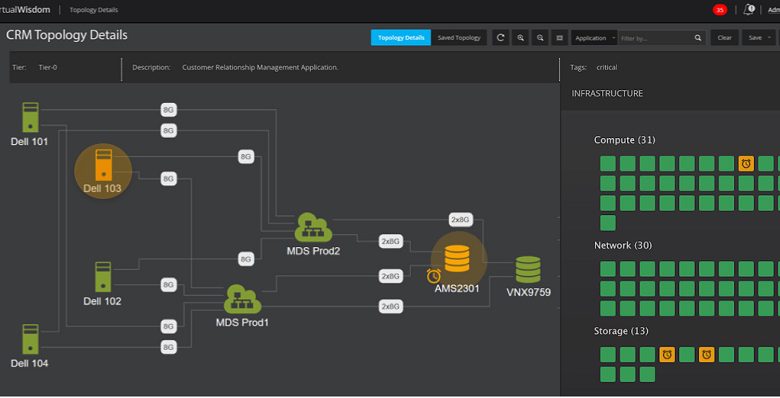Click the zoom in magnifier icon
The image size is (780, 398).
pos(520,38)
